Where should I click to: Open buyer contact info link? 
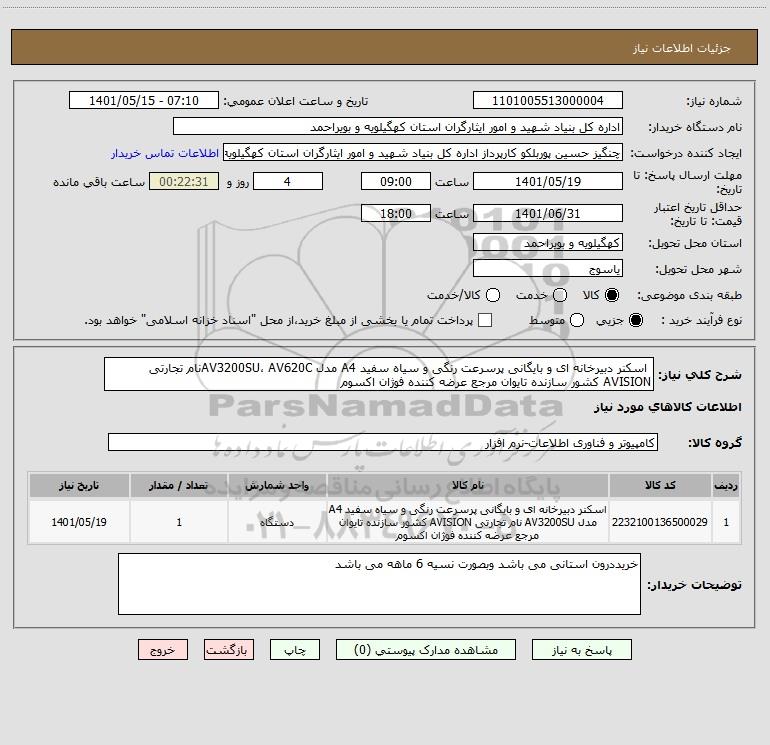(x=165, y=153)
